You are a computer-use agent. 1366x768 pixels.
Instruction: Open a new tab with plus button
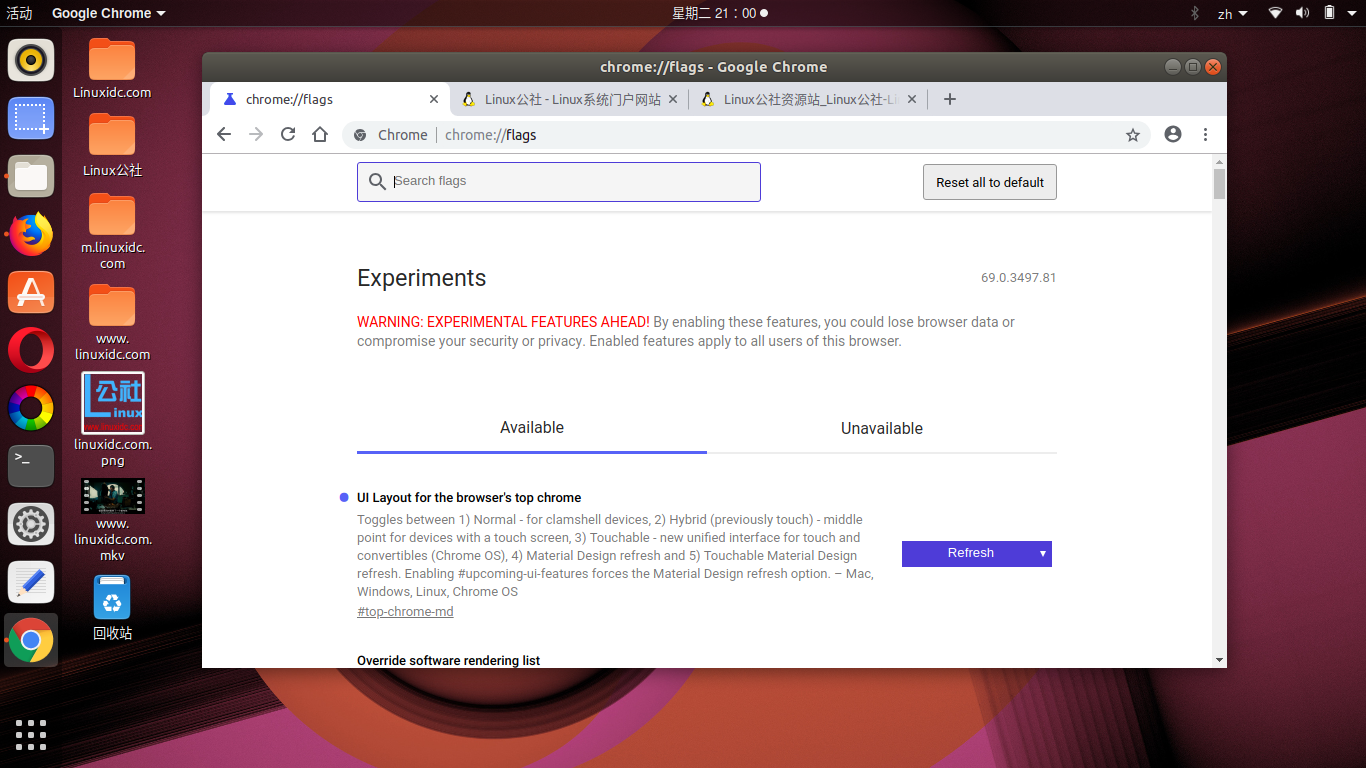(950, 99)
